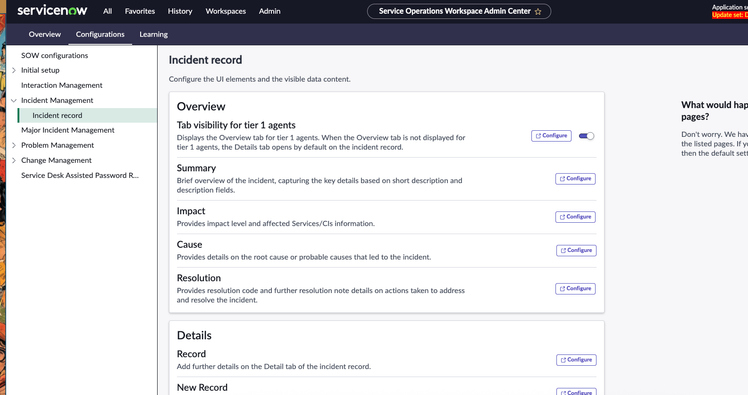Open the Admin menu
The width and height of the screenshot is (748, 395).
[270, 11]
